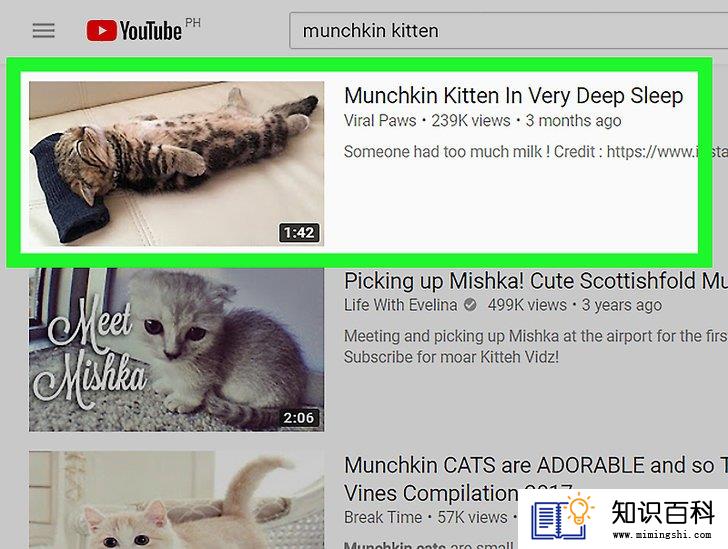Click the Meeting and picking up Mishka description

[536, 346]
